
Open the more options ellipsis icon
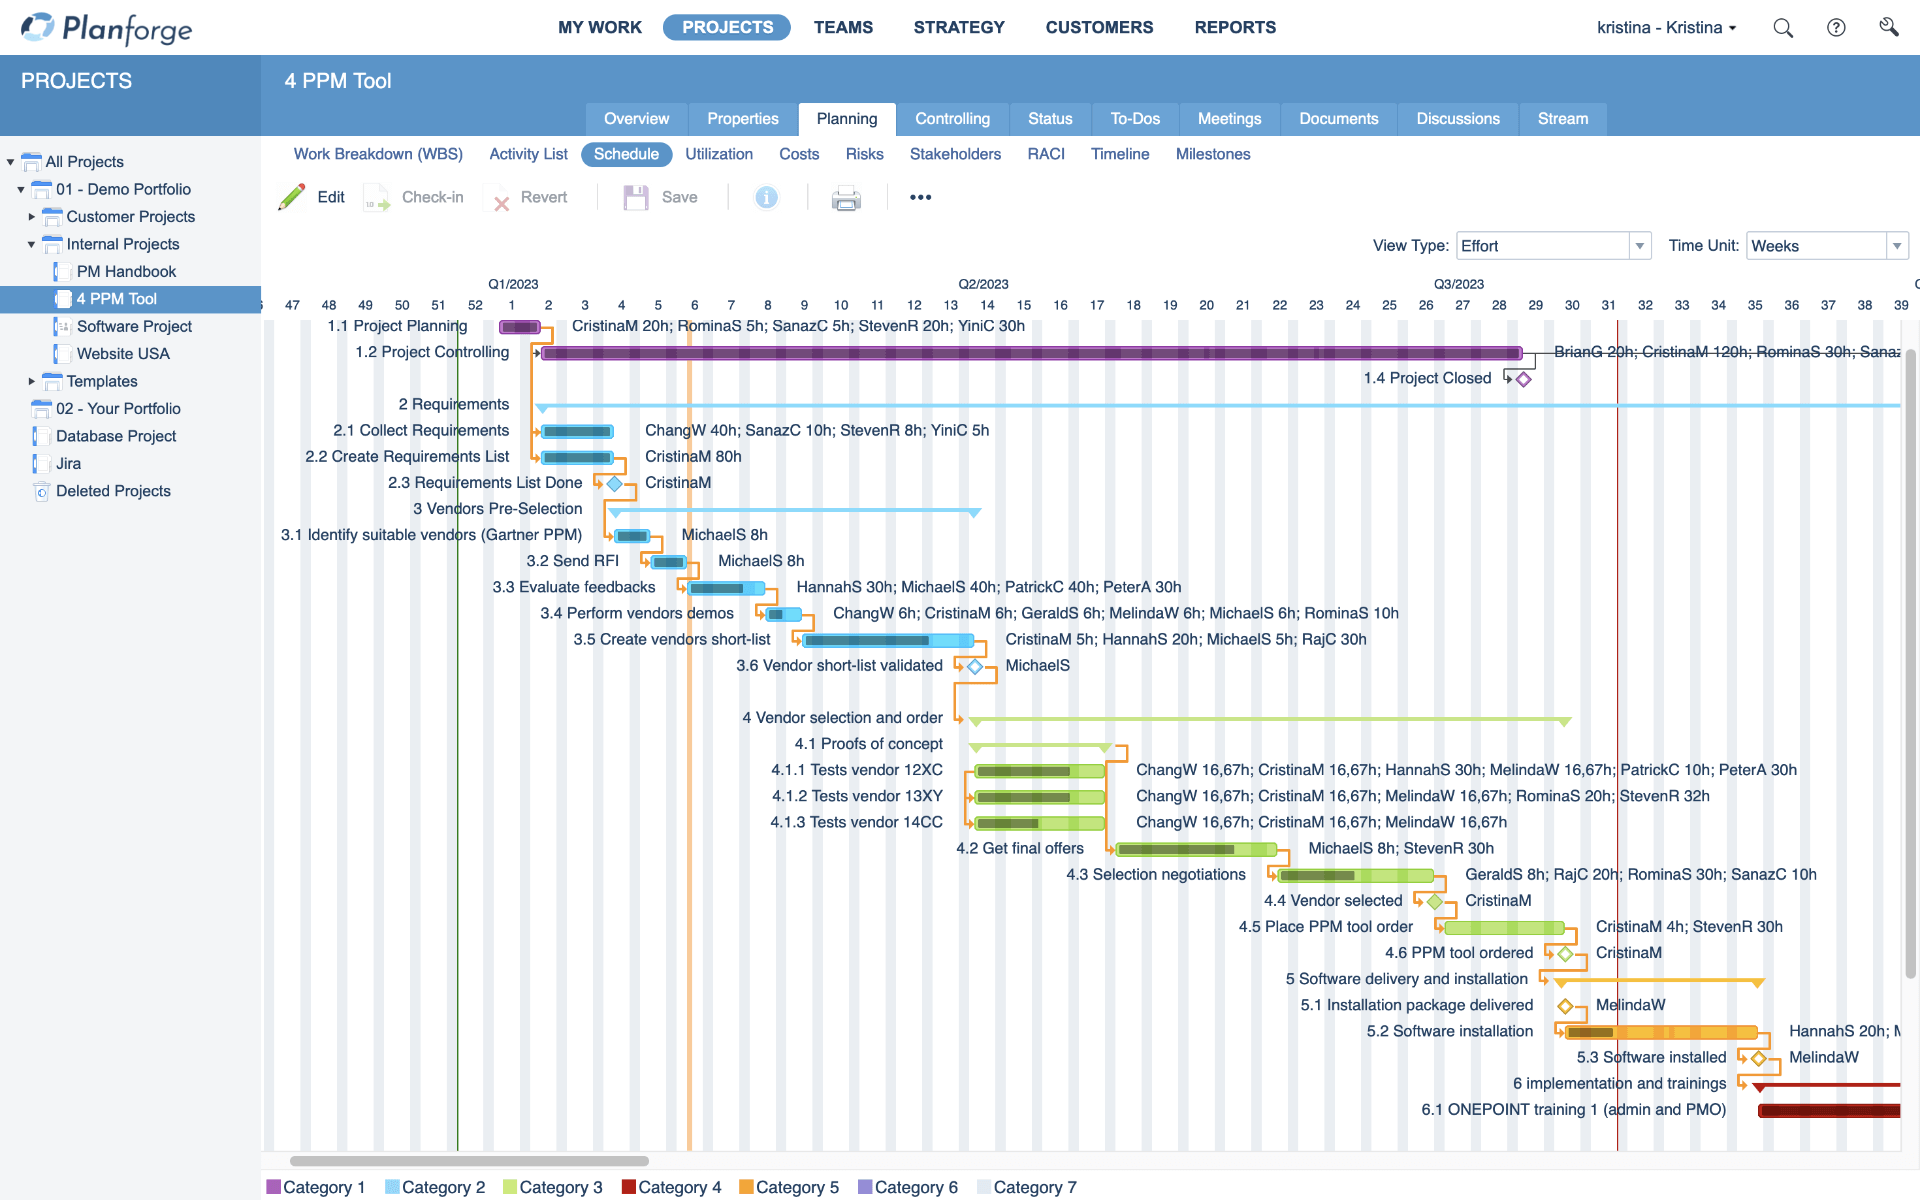coord(920,197)
